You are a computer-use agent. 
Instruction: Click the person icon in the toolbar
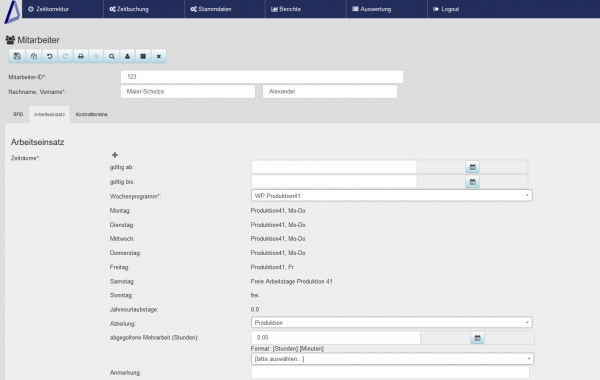click(127, 56)
